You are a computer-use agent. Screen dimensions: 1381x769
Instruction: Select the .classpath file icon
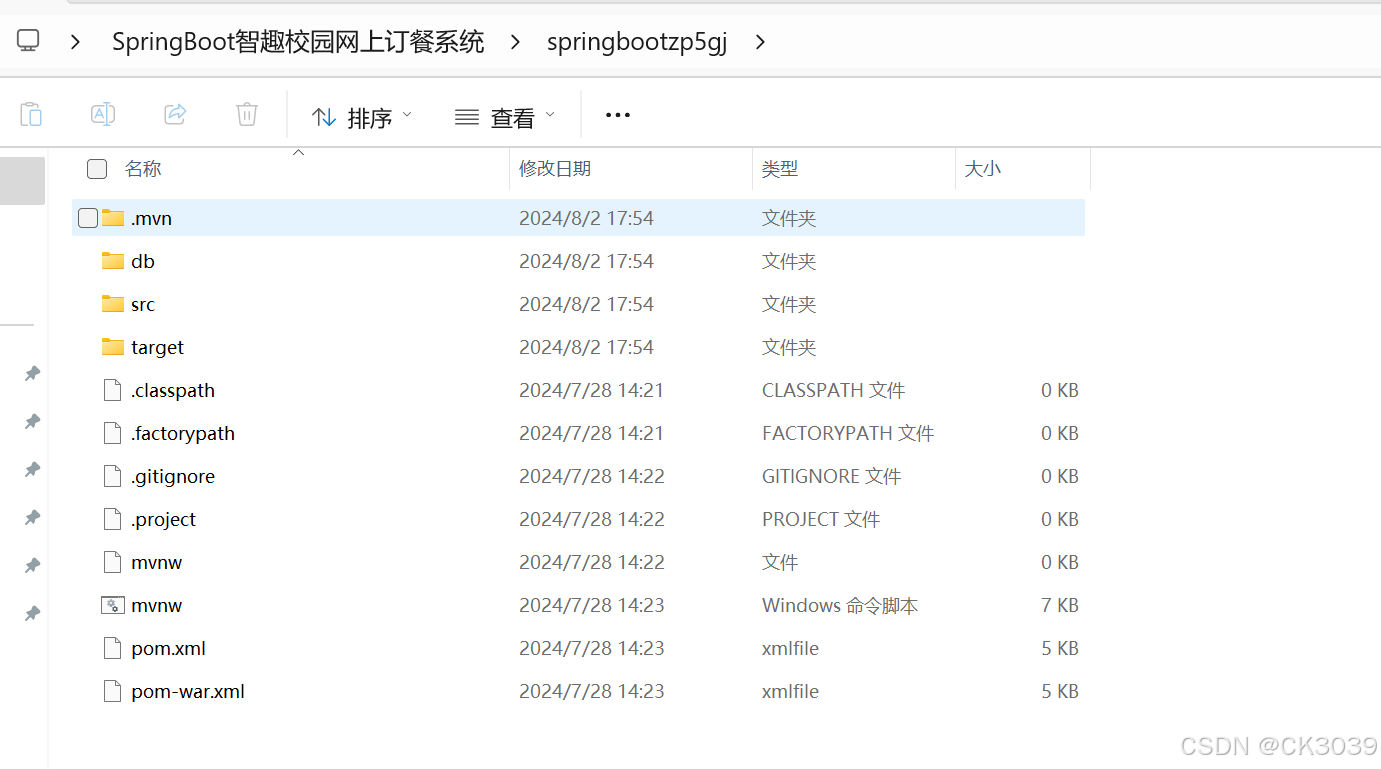113,390
